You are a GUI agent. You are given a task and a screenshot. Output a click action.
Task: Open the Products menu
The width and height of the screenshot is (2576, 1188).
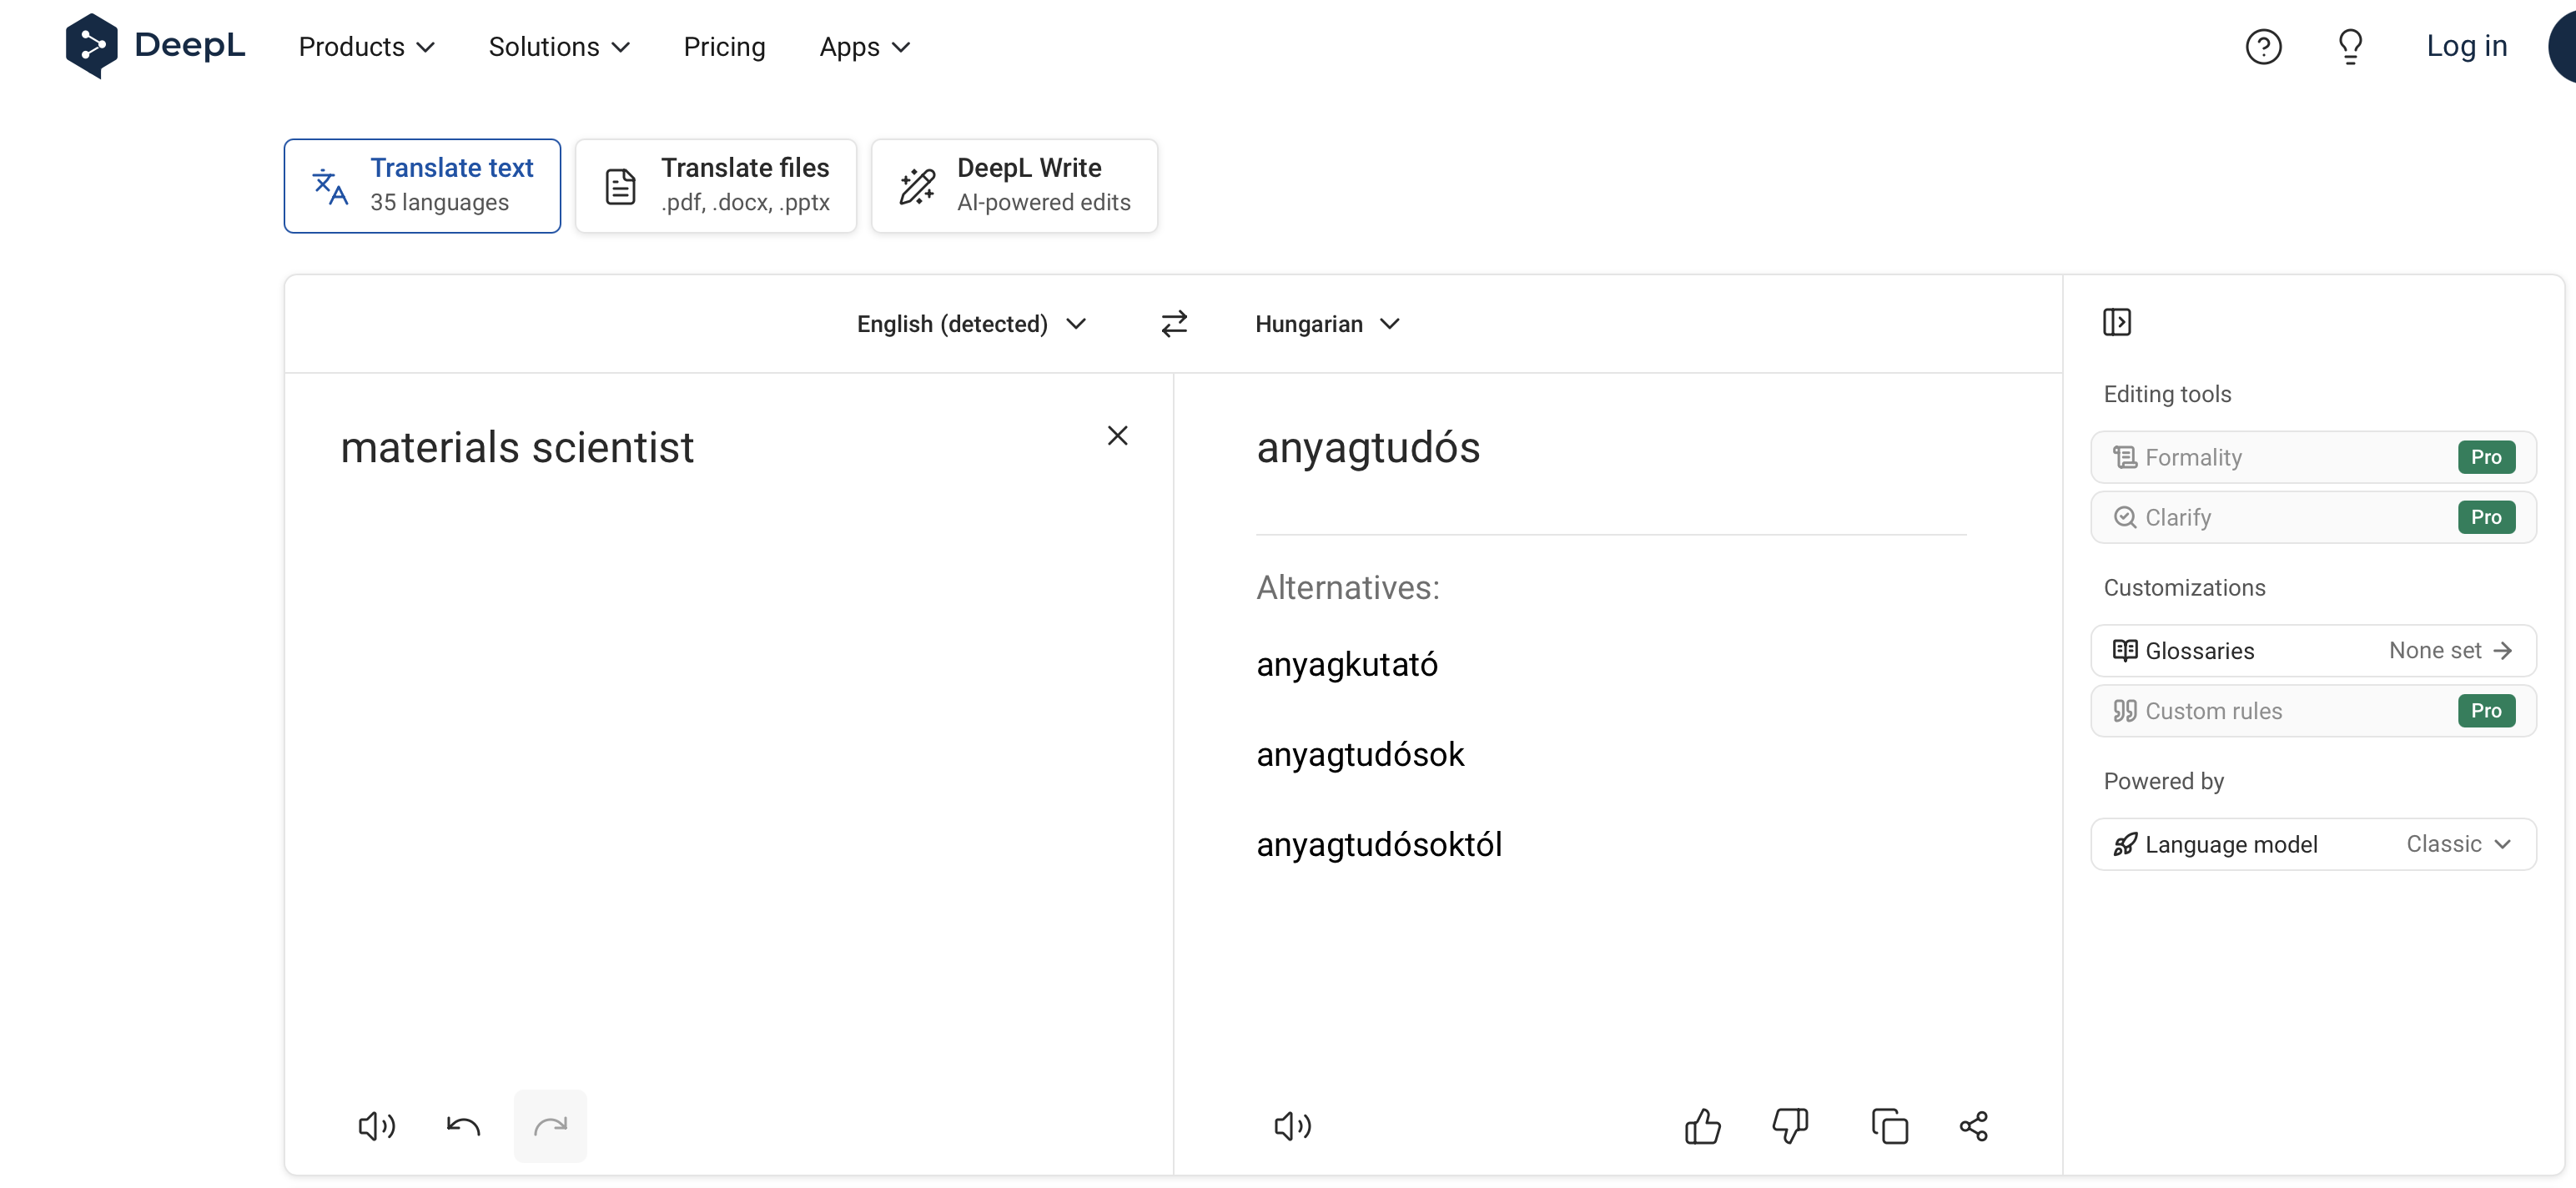366,47
